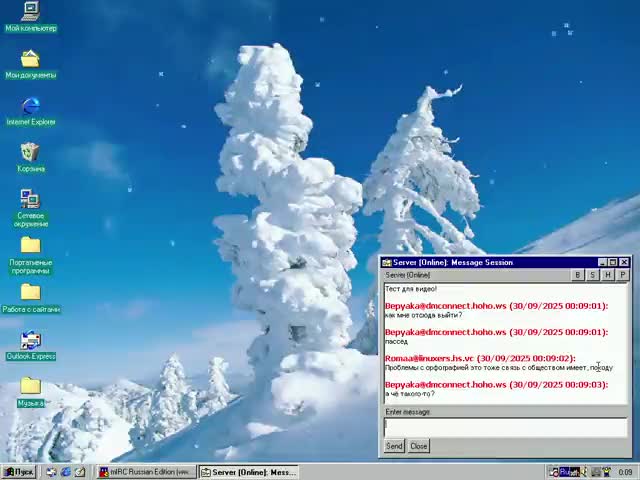
Task: Open the Recycle Bin icon
Action: click(30, 152)
